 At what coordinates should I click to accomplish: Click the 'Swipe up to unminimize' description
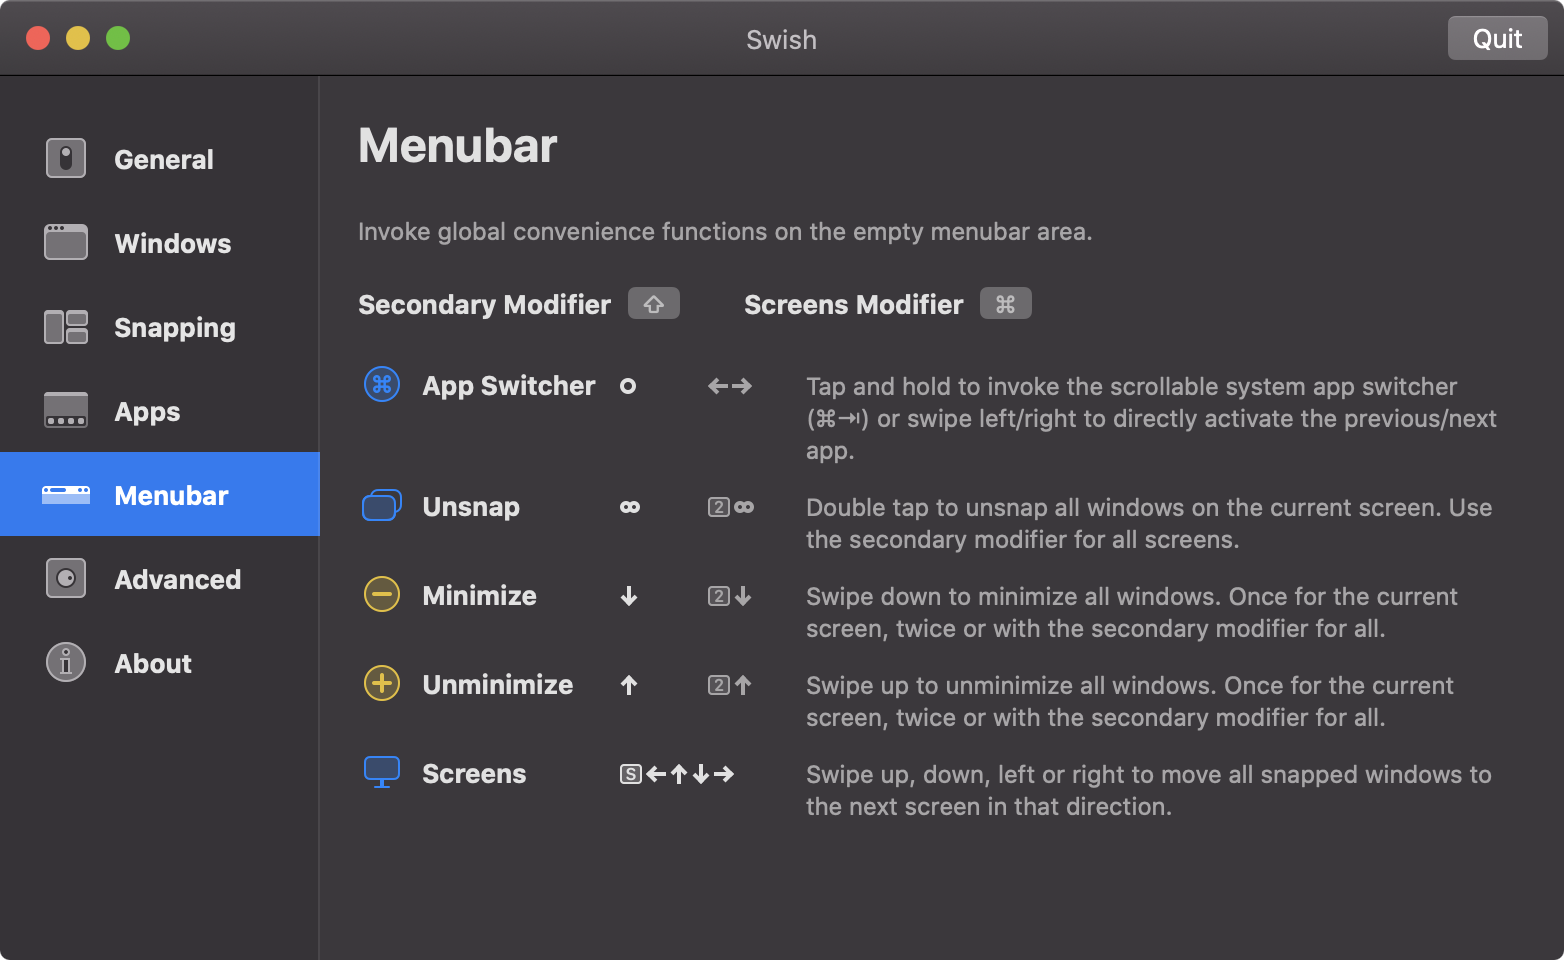1130,701
